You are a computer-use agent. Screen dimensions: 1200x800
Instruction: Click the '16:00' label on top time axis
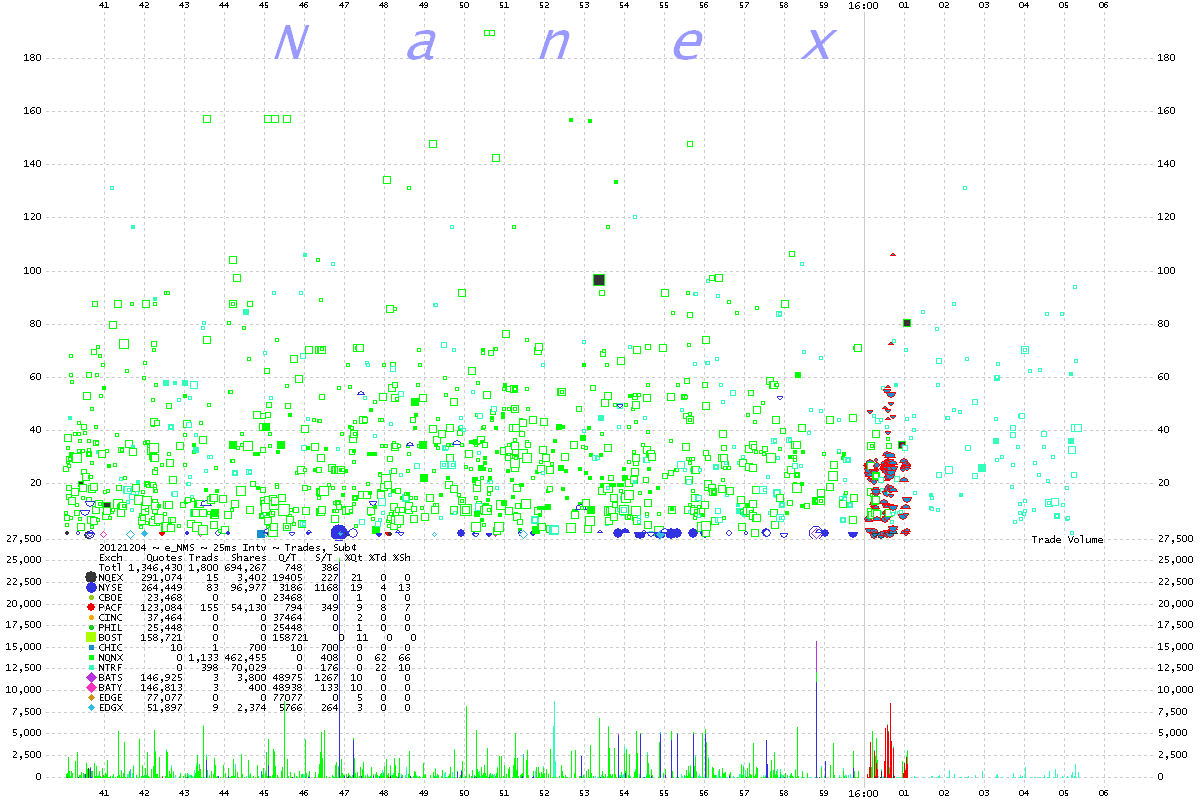[x=863, y=5]
